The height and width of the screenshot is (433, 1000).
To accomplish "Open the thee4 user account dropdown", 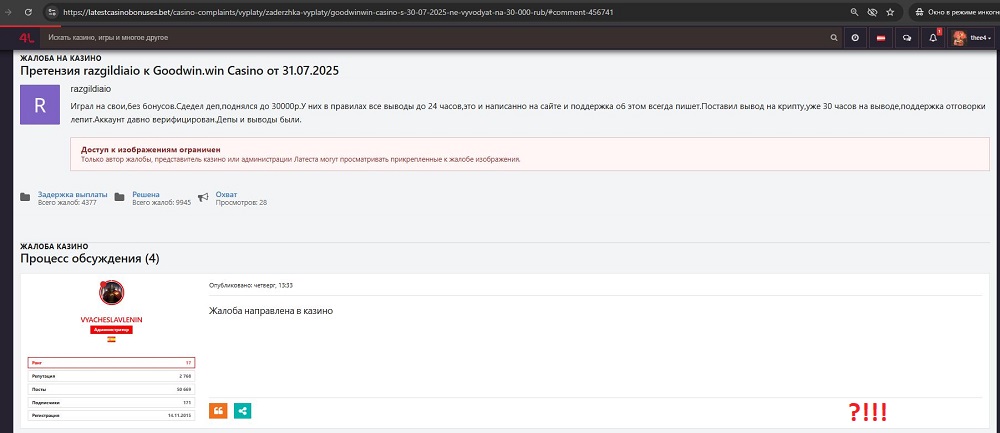I will tap(972, 37).
